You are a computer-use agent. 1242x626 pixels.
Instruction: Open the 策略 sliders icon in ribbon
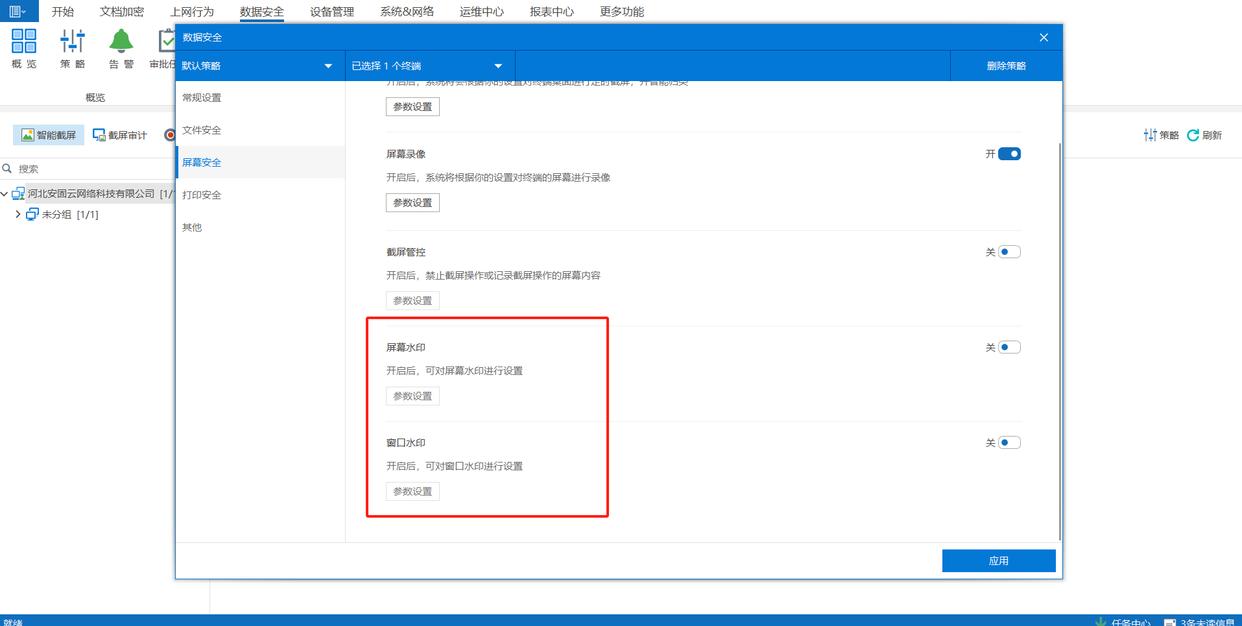point(73,41)
